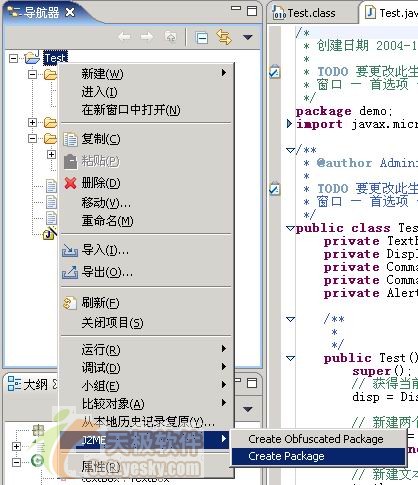Screen dimensions: 418x485
Task: Choose 导入(I)... menu entry
Action: [x=146, y=250]
